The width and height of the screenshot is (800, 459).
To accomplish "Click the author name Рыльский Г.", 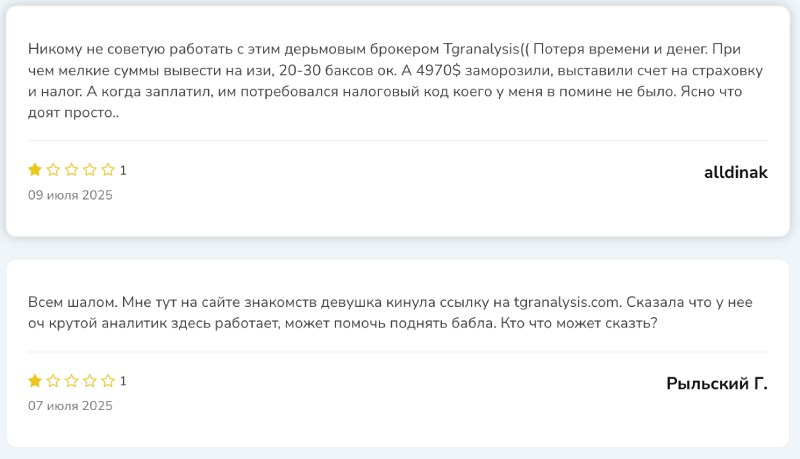I will pyautogui.click(x=717, y=383).
